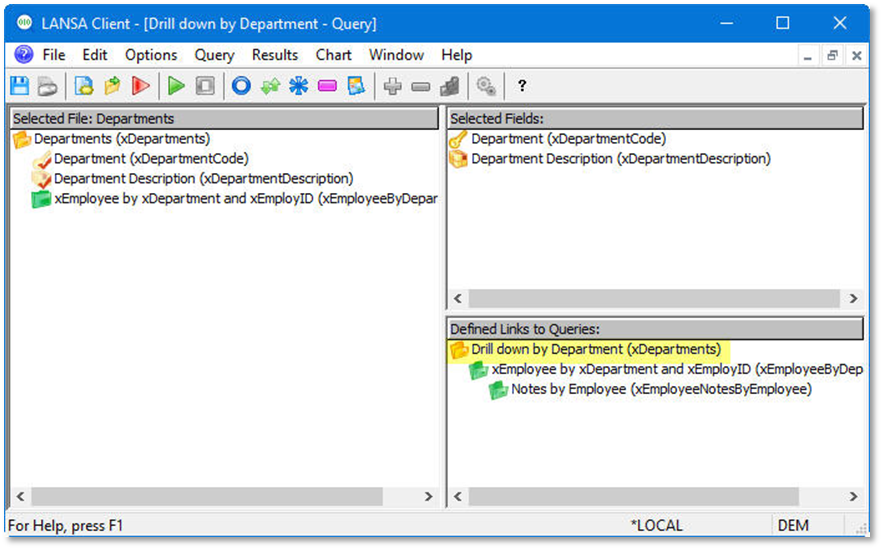Screen dimensions: 882x549
Task: Click right arrow of Selected Fields scrollbar
Action: tap(853, 298)
